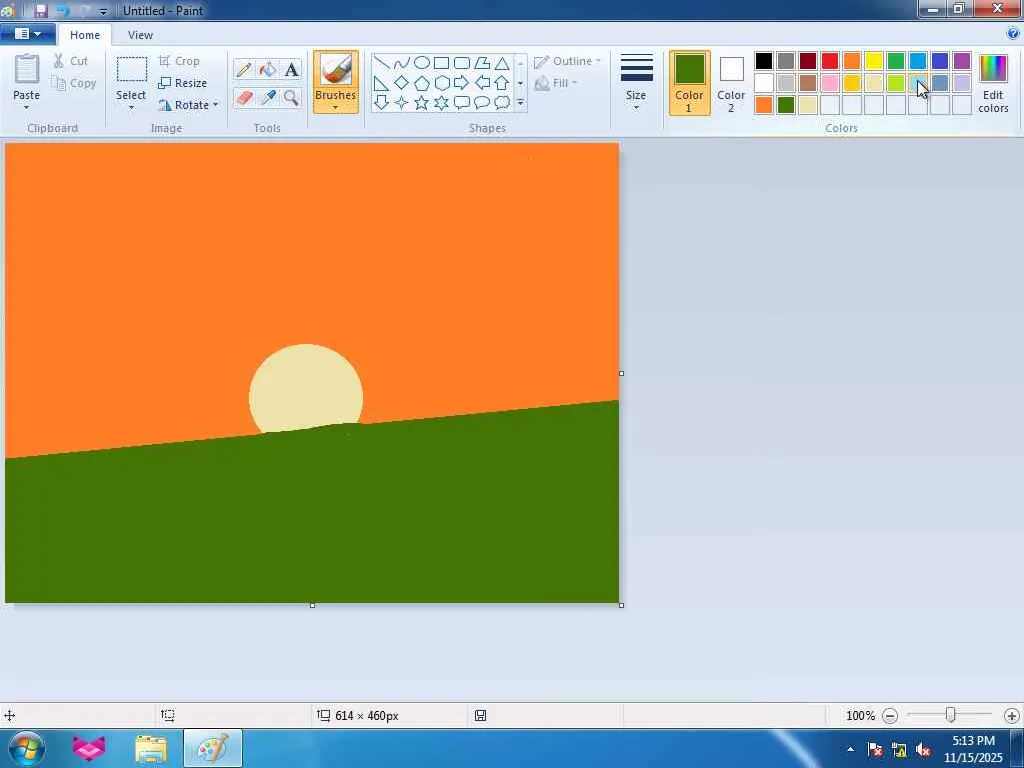
Task: Open the Rotate dropdown menu
Action: [x=188, y=105]
